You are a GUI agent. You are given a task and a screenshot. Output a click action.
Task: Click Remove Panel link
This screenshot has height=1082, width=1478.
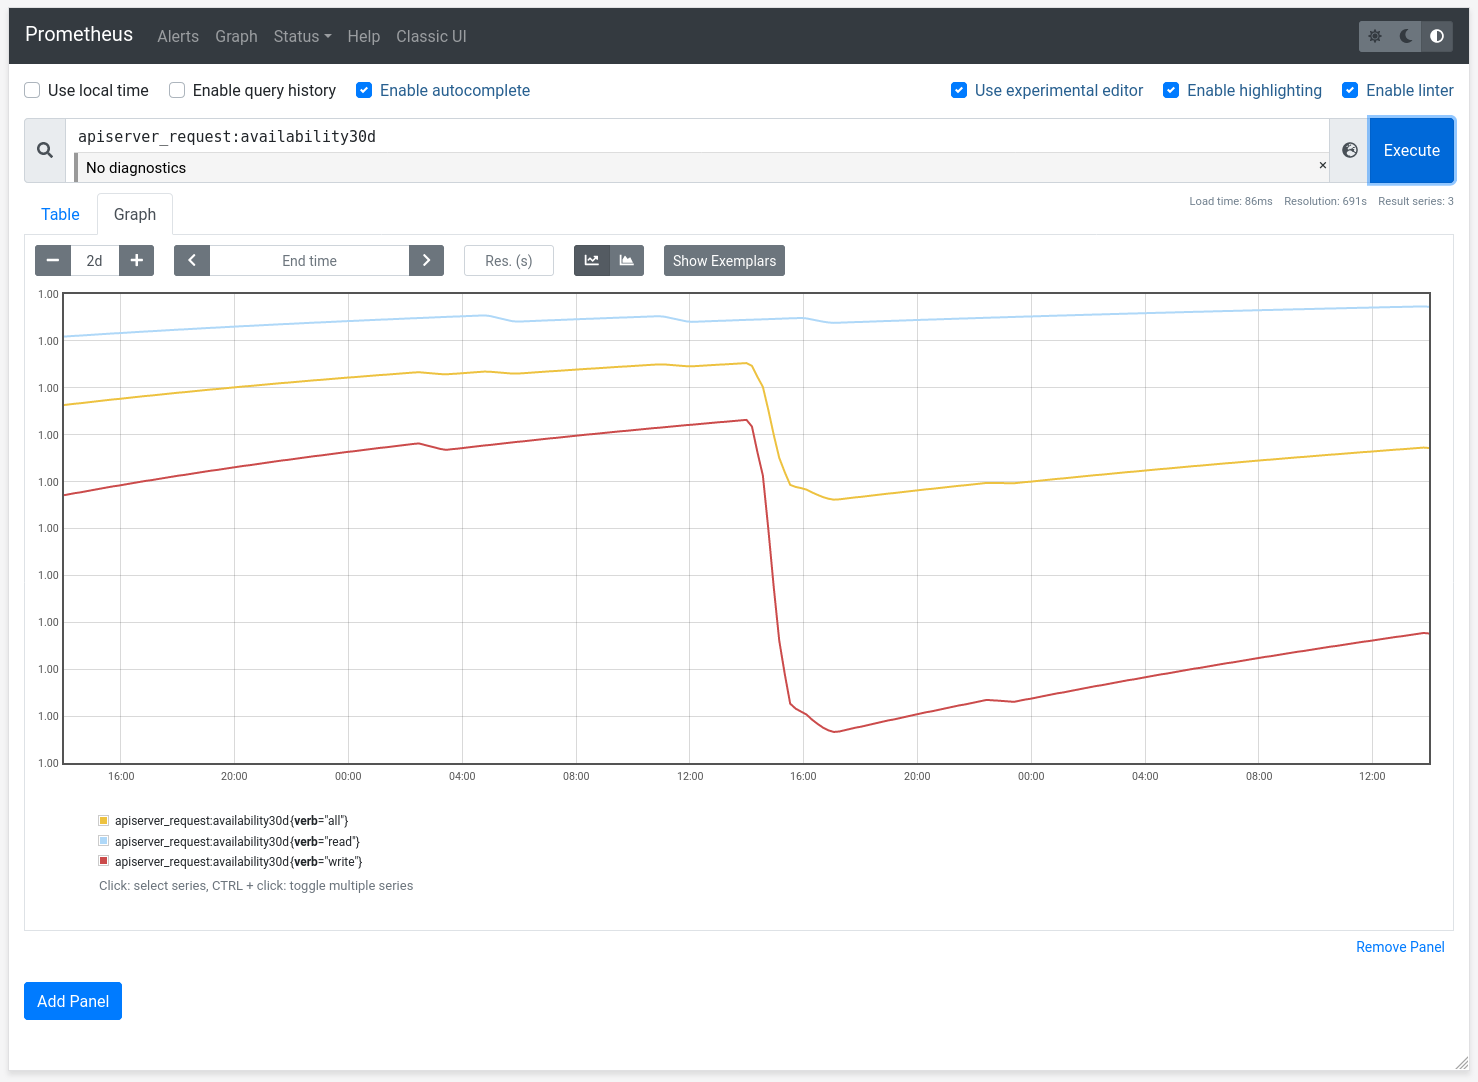click(1400, 947)
